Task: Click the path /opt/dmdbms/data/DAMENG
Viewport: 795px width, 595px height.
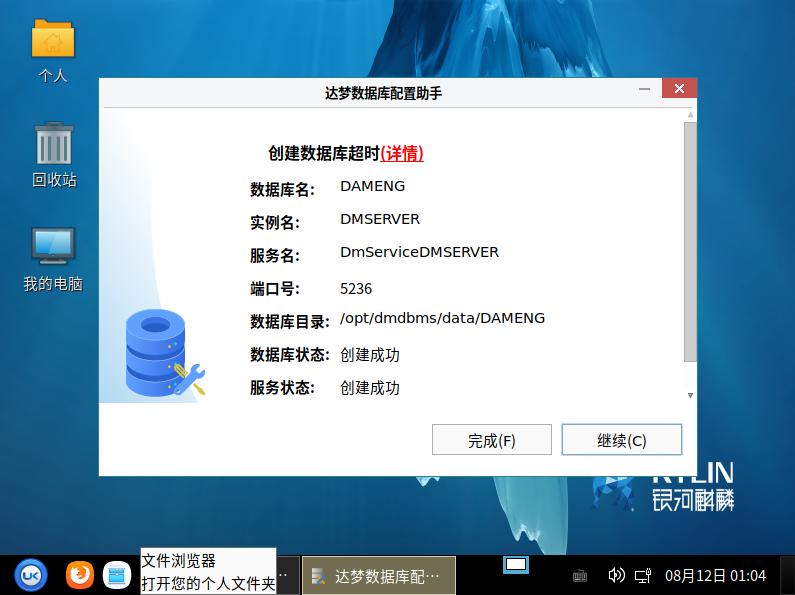Action: [443, 318]
